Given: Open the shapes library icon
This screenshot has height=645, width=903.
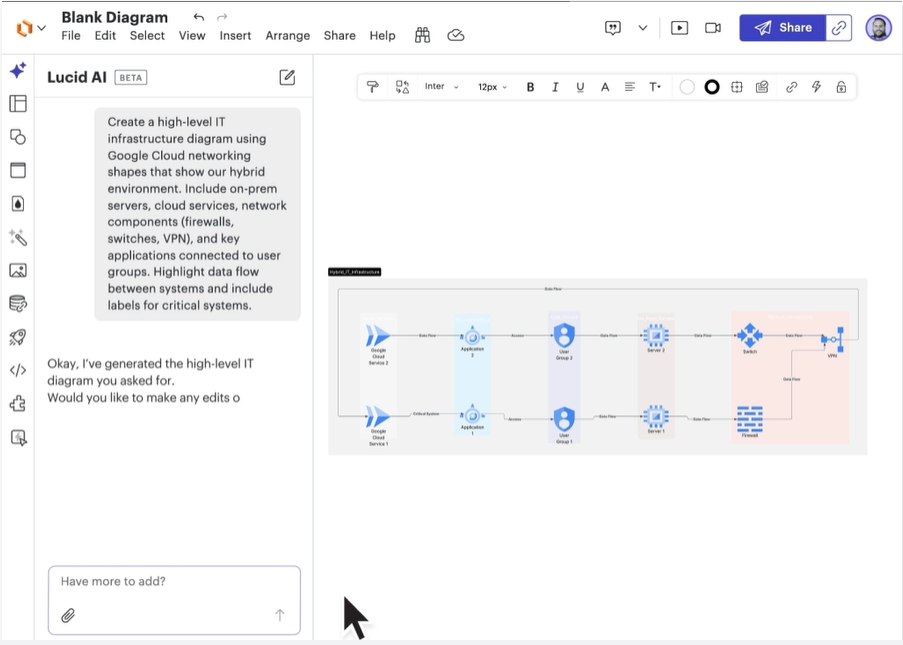Looking at the screenshot, I should click(x=18, y=137).
